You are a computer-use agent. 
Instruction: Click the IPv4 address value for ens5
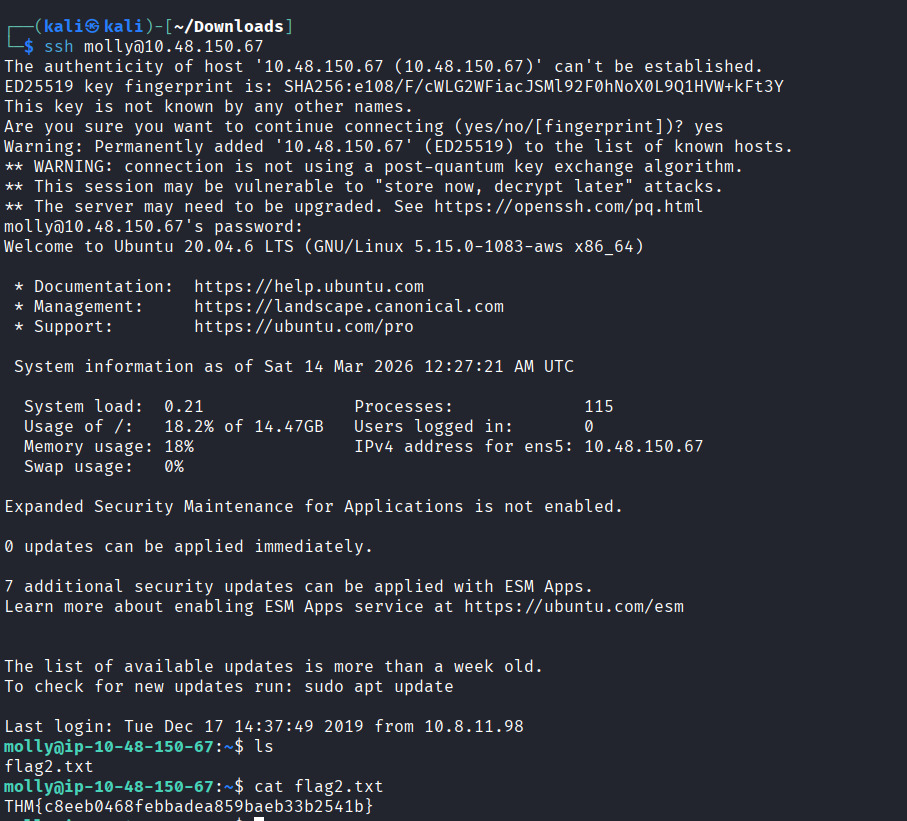pos(643,447)
